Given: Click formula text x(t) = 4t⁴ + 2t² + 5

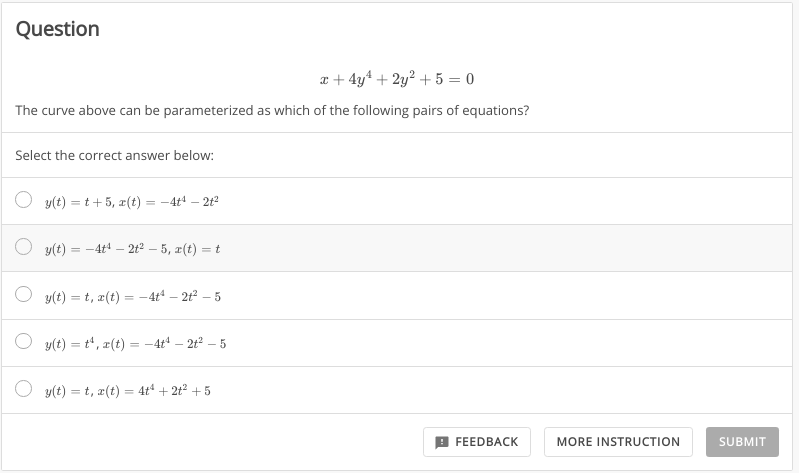Looking at the screenshot, I should tap(127, 391).
